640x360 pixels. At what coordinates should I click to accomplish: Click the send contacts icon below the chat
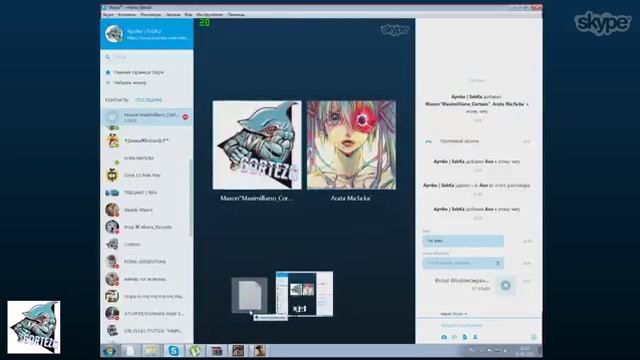coord(475,337)
